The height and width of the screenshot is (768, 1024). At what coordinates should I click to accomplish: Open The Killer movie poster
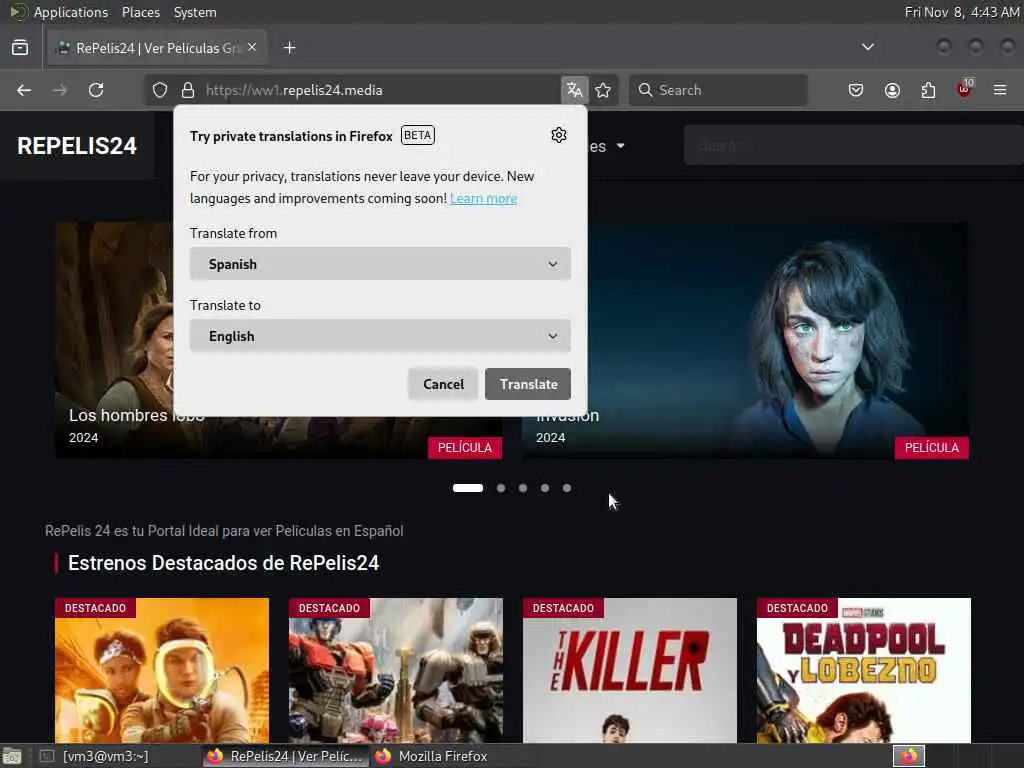coord(630,673)
